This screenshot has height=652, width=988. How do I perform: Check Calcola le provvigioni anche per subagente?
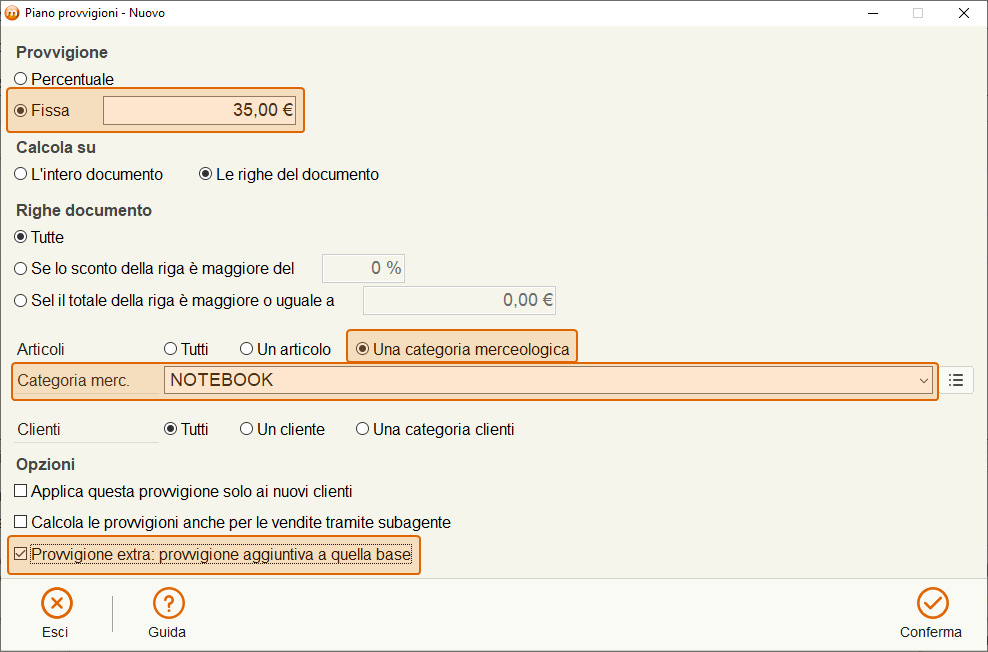[x=21, y=522]
